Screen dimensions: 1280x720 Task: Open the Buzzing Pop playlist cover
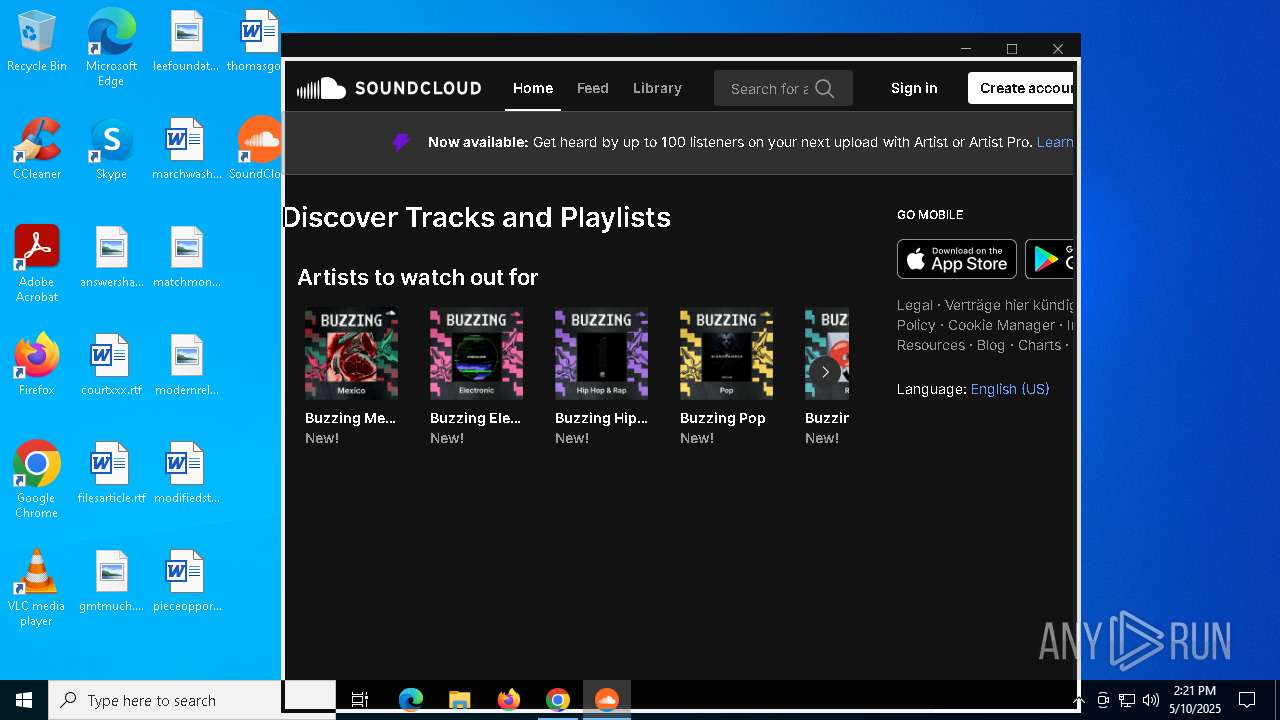click(x=726, y=354)
